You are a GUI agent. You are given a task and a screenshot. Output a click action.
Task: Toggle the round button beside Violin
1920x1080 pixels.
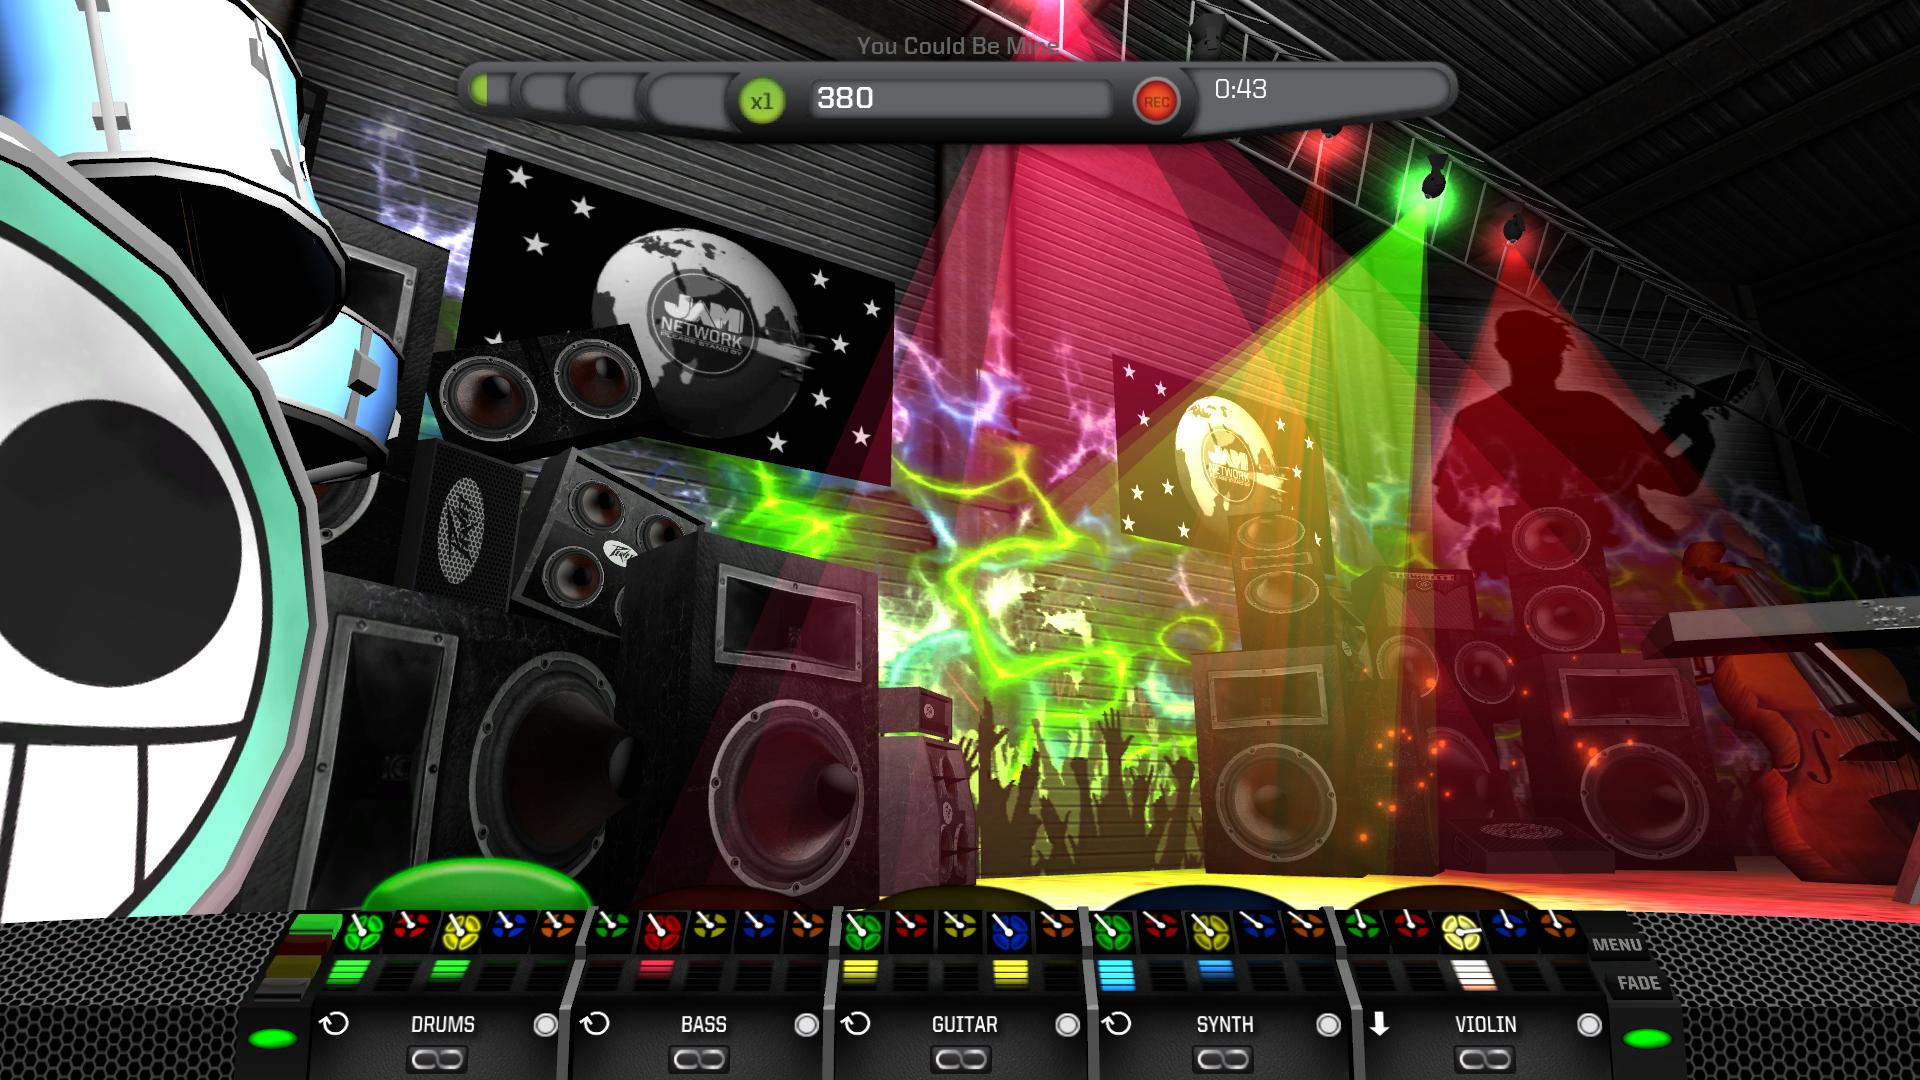point(1589,1025)
